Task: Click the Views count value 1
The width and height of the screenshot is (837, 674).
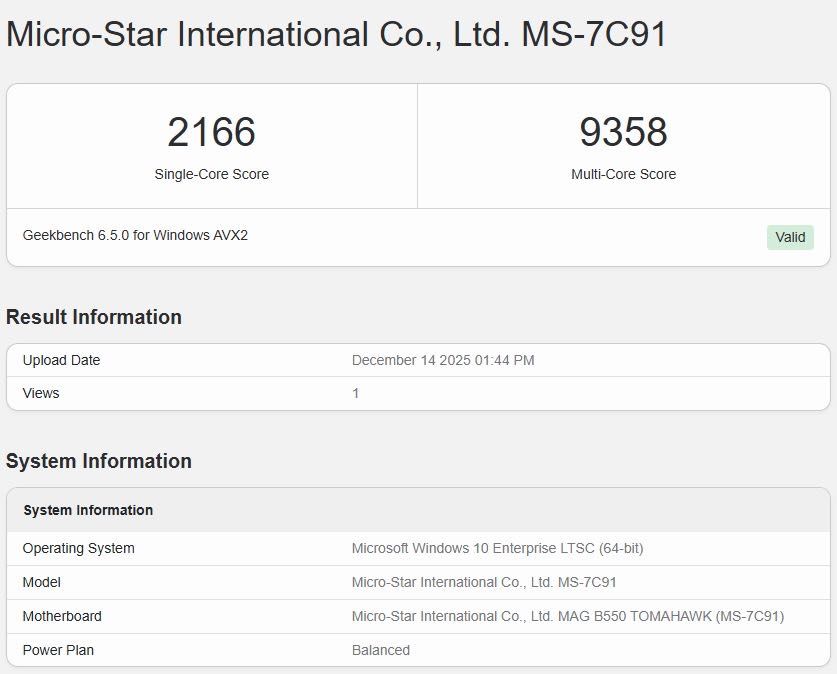Action: [x=356, y=393]
